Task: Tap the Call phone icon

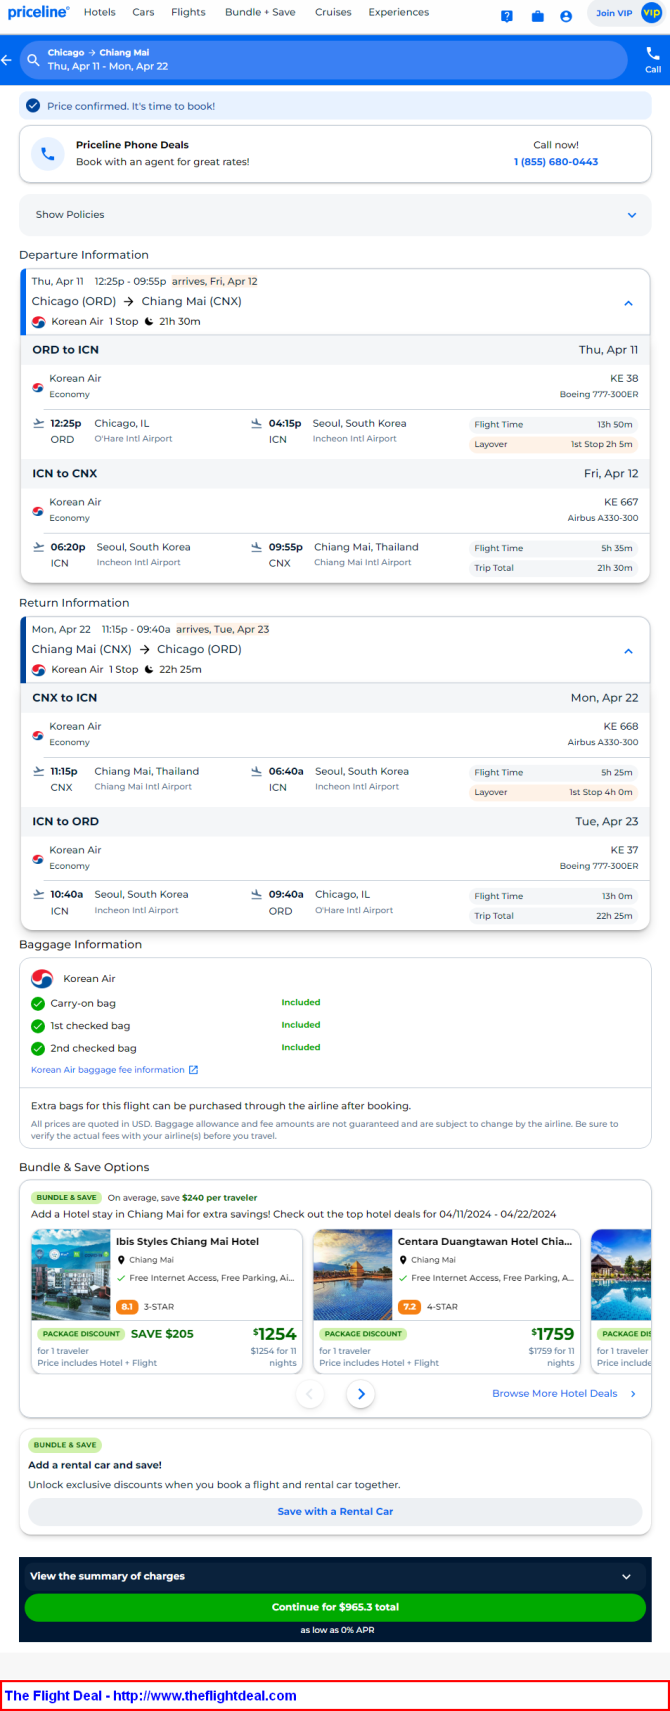Action: point(653,53)
